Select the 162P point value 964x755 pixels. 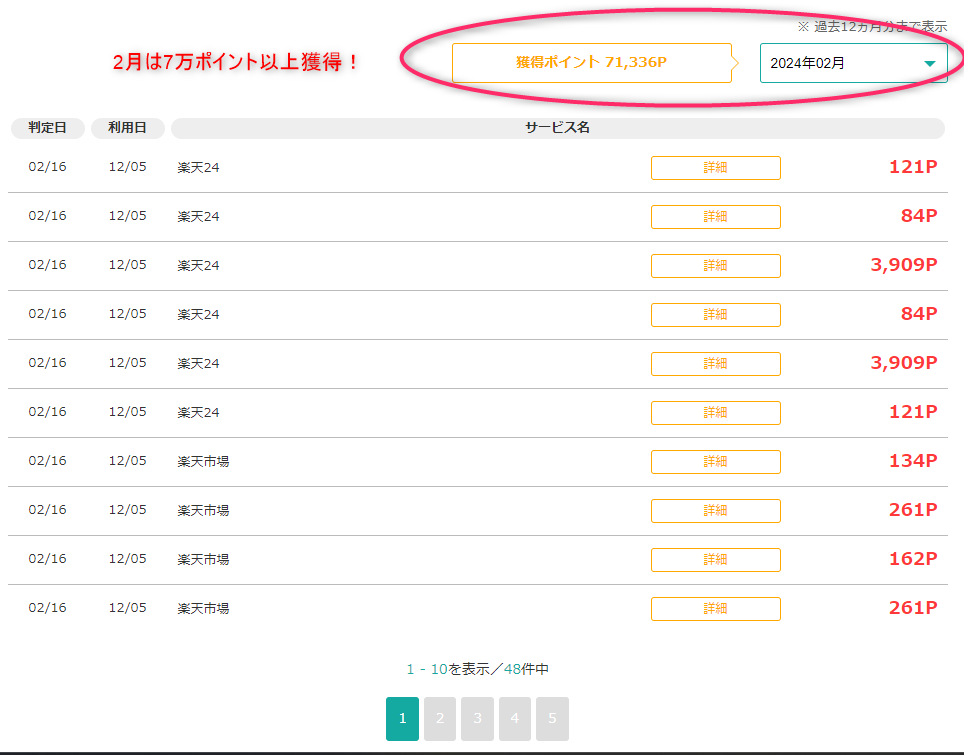(913, 559)
